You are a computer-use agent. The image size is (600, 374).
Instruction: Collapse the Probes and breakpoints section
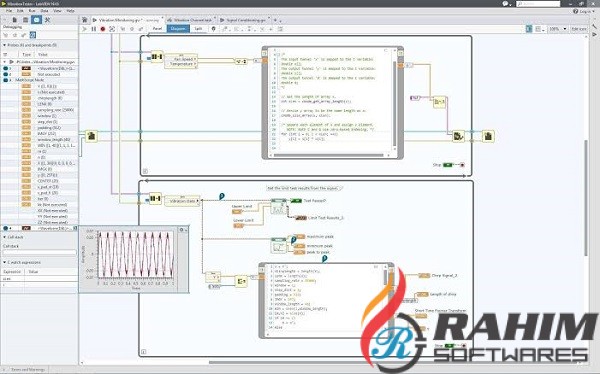click(5, 45)
